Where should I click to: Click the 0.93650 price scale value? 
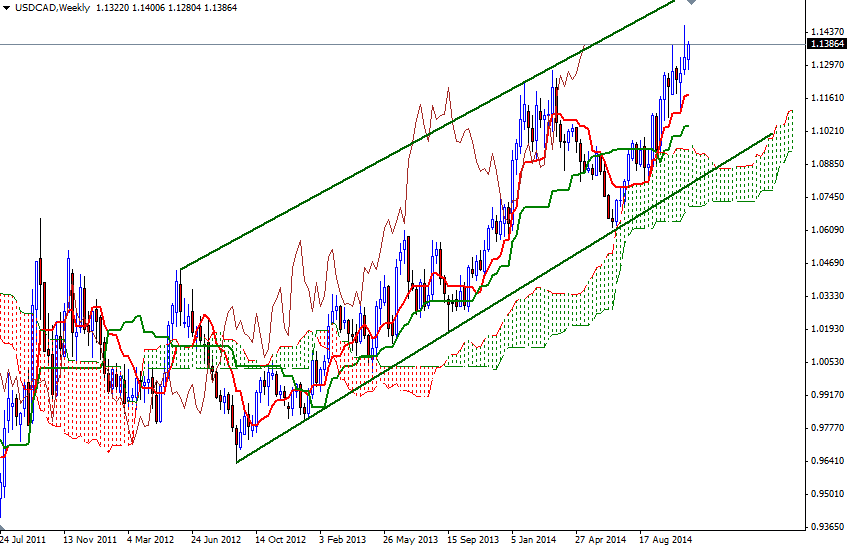coord(827,526)
